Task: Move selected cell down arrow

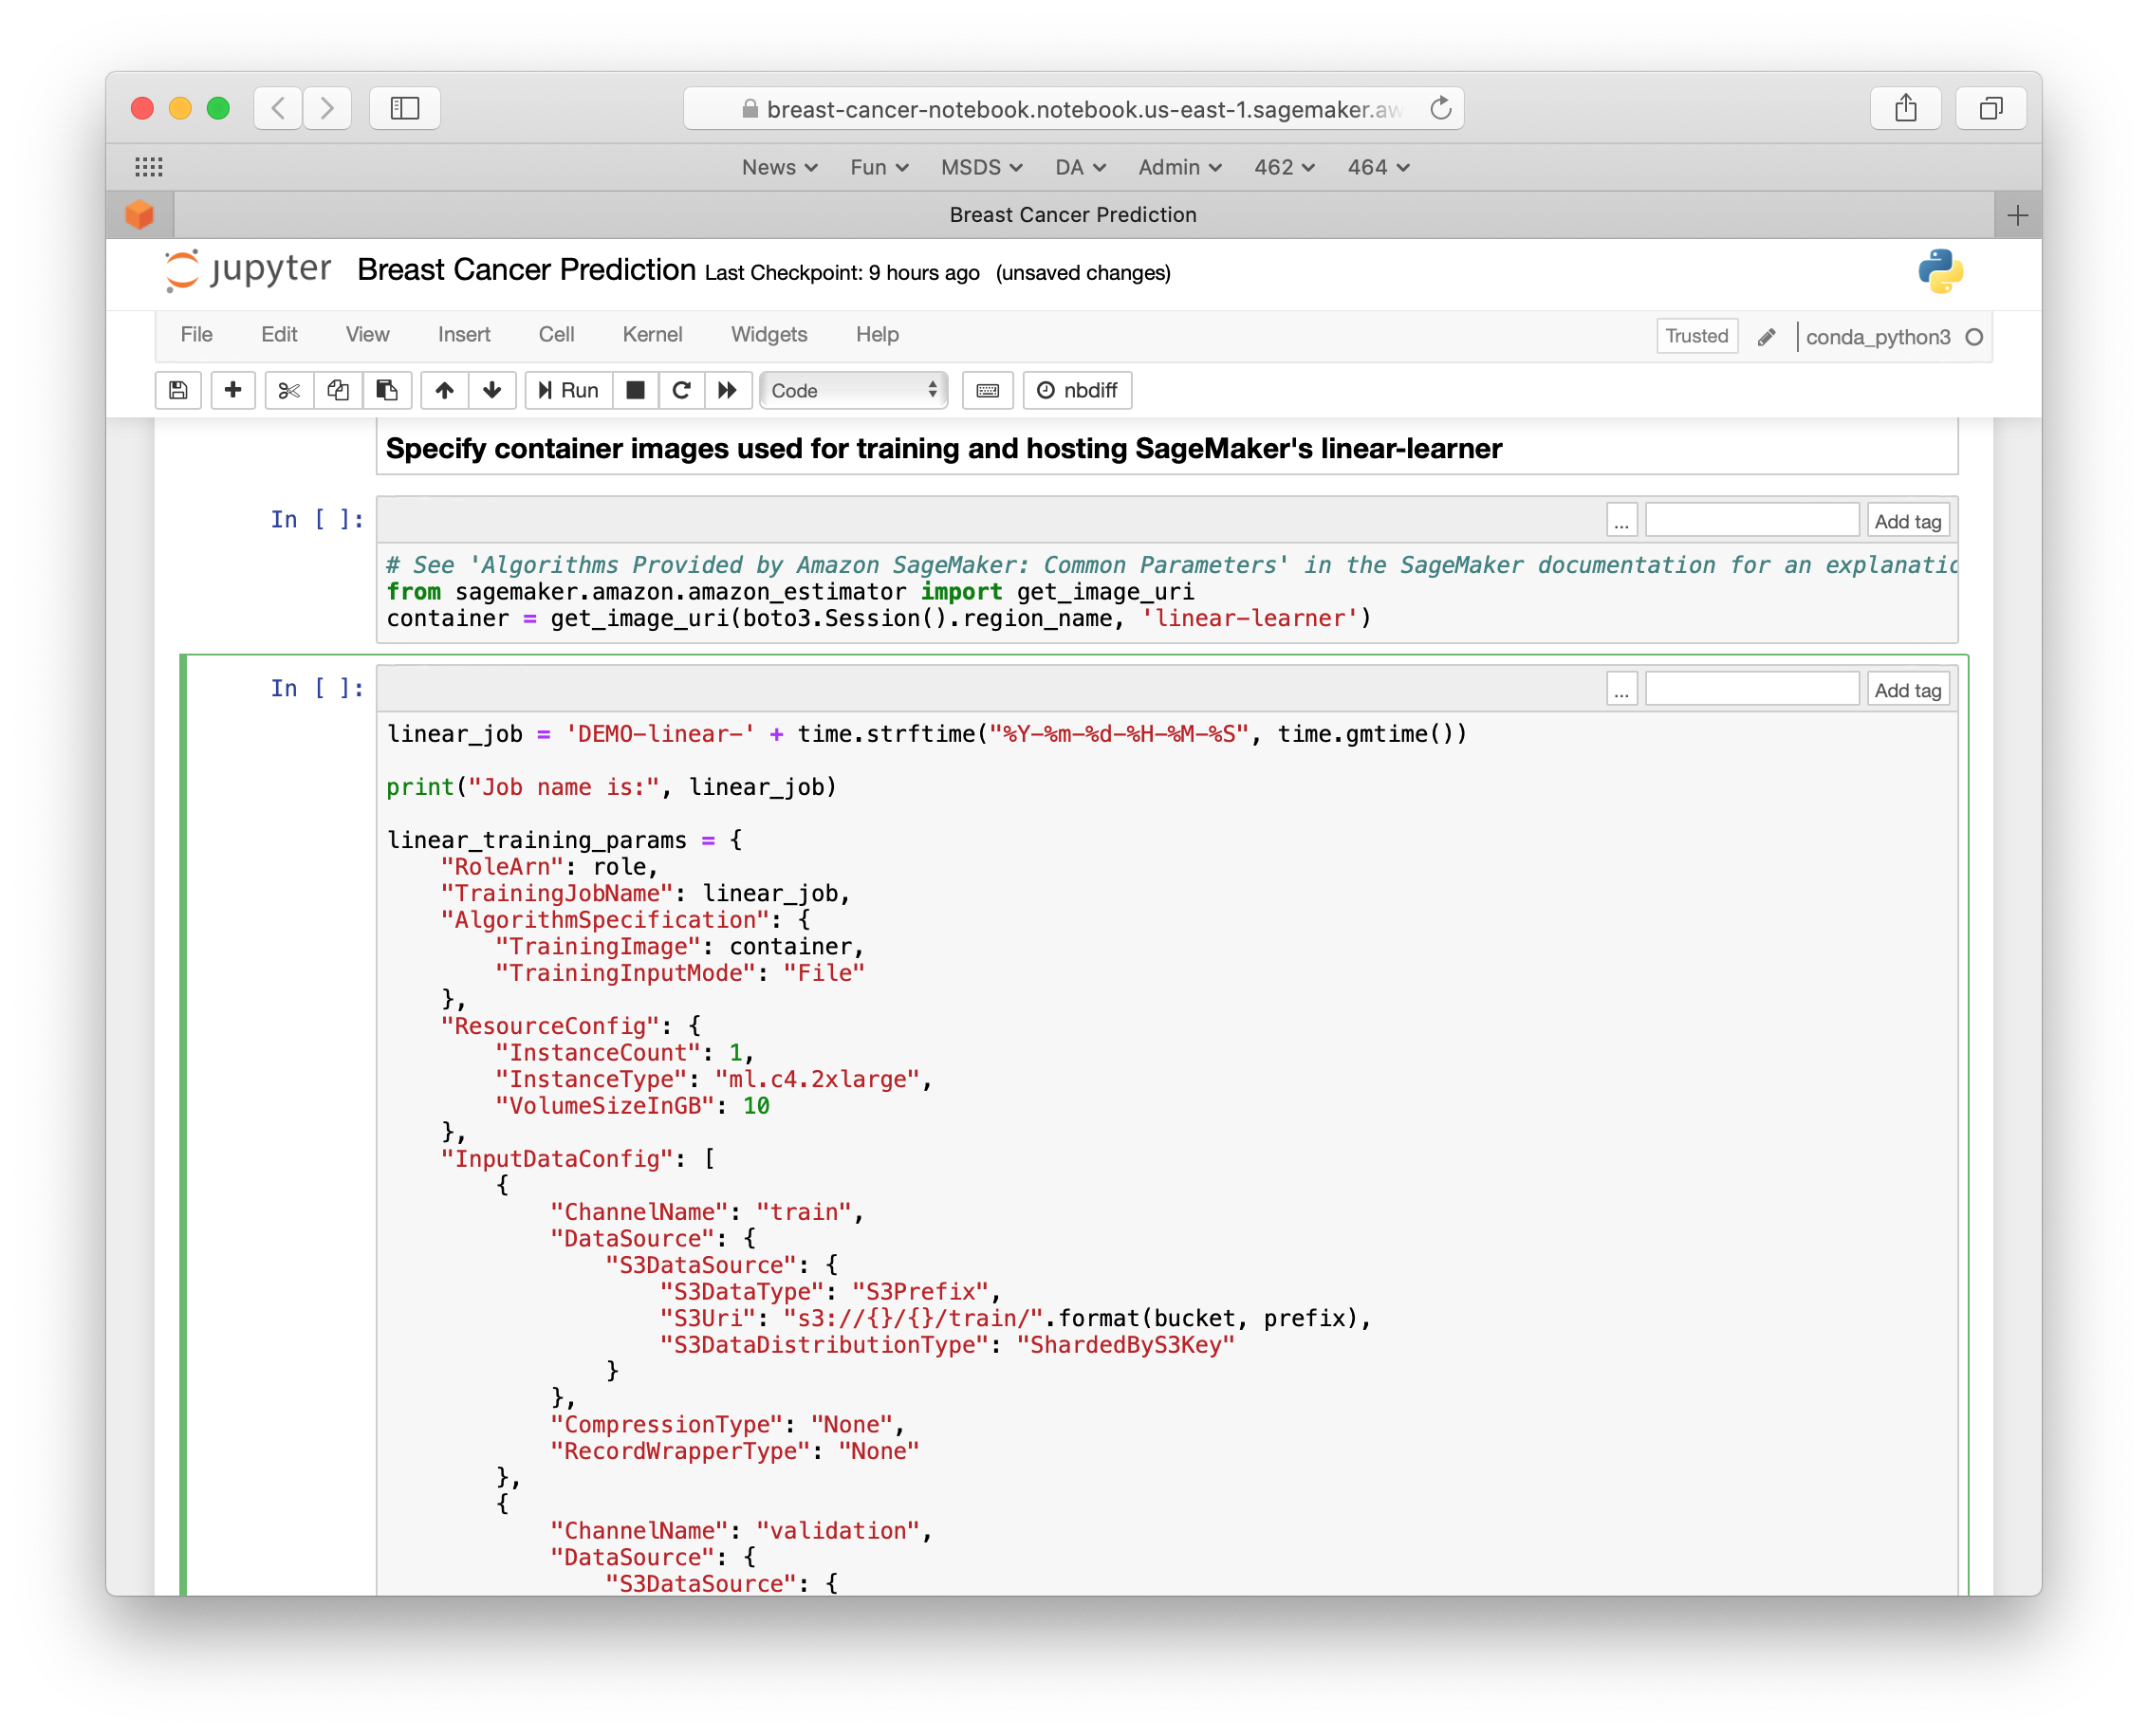Action: click(492, 390)
